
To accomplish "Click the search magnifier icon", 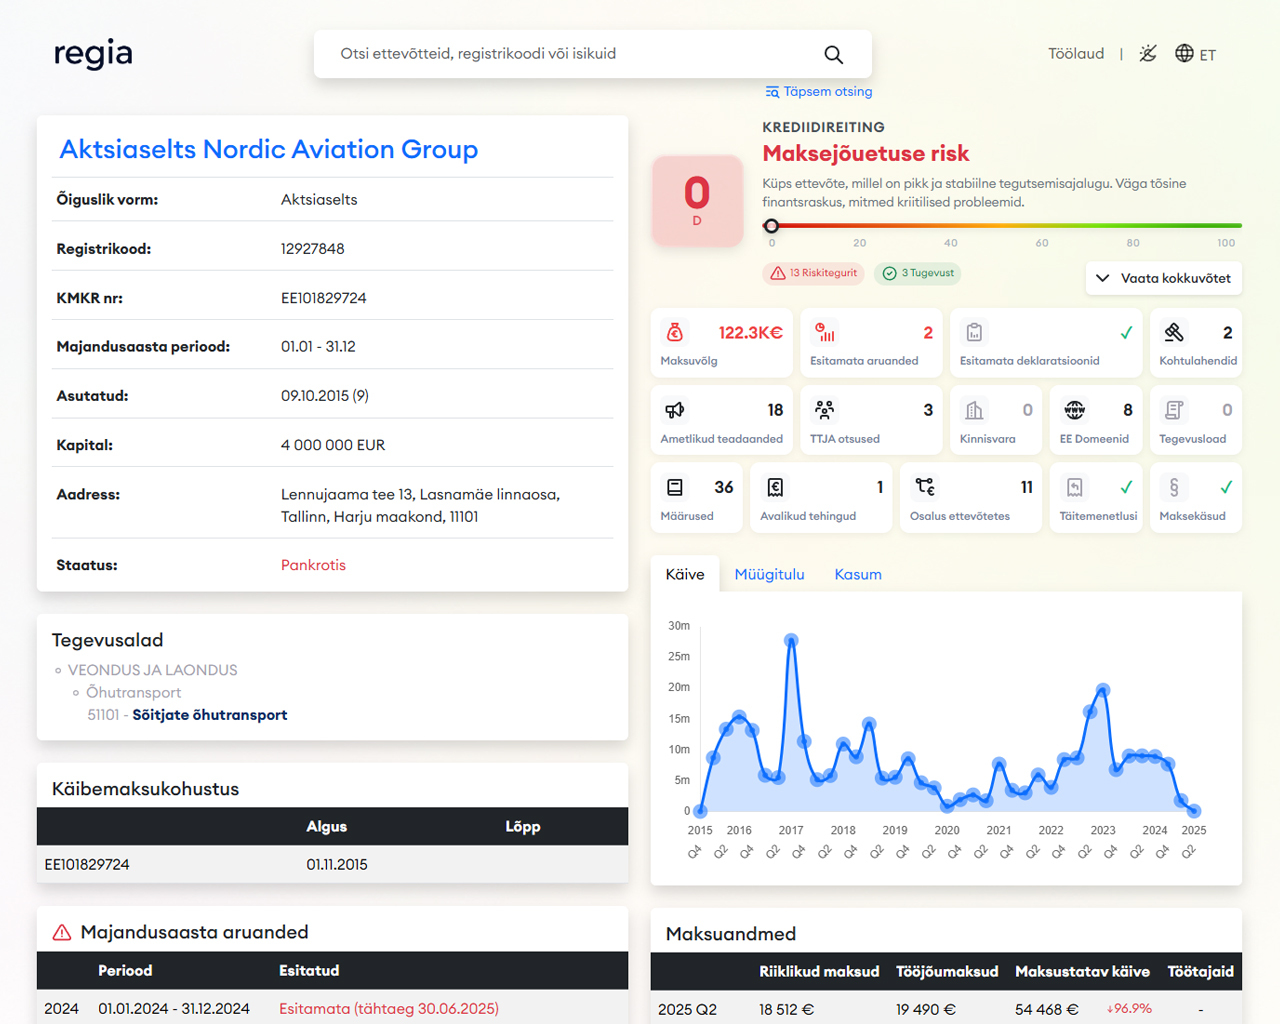I will point(833,55).
